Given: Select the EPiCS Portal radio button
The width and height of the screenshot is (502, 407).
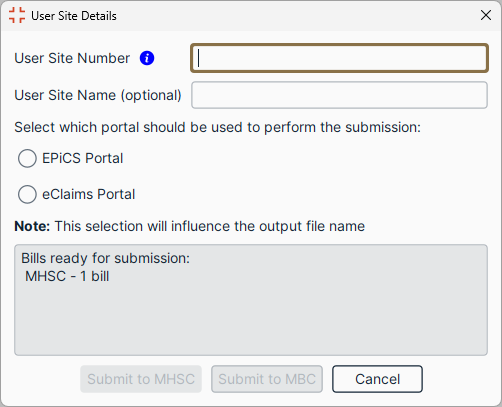Looking at the screenshot, I should click(x=27, y=158).
